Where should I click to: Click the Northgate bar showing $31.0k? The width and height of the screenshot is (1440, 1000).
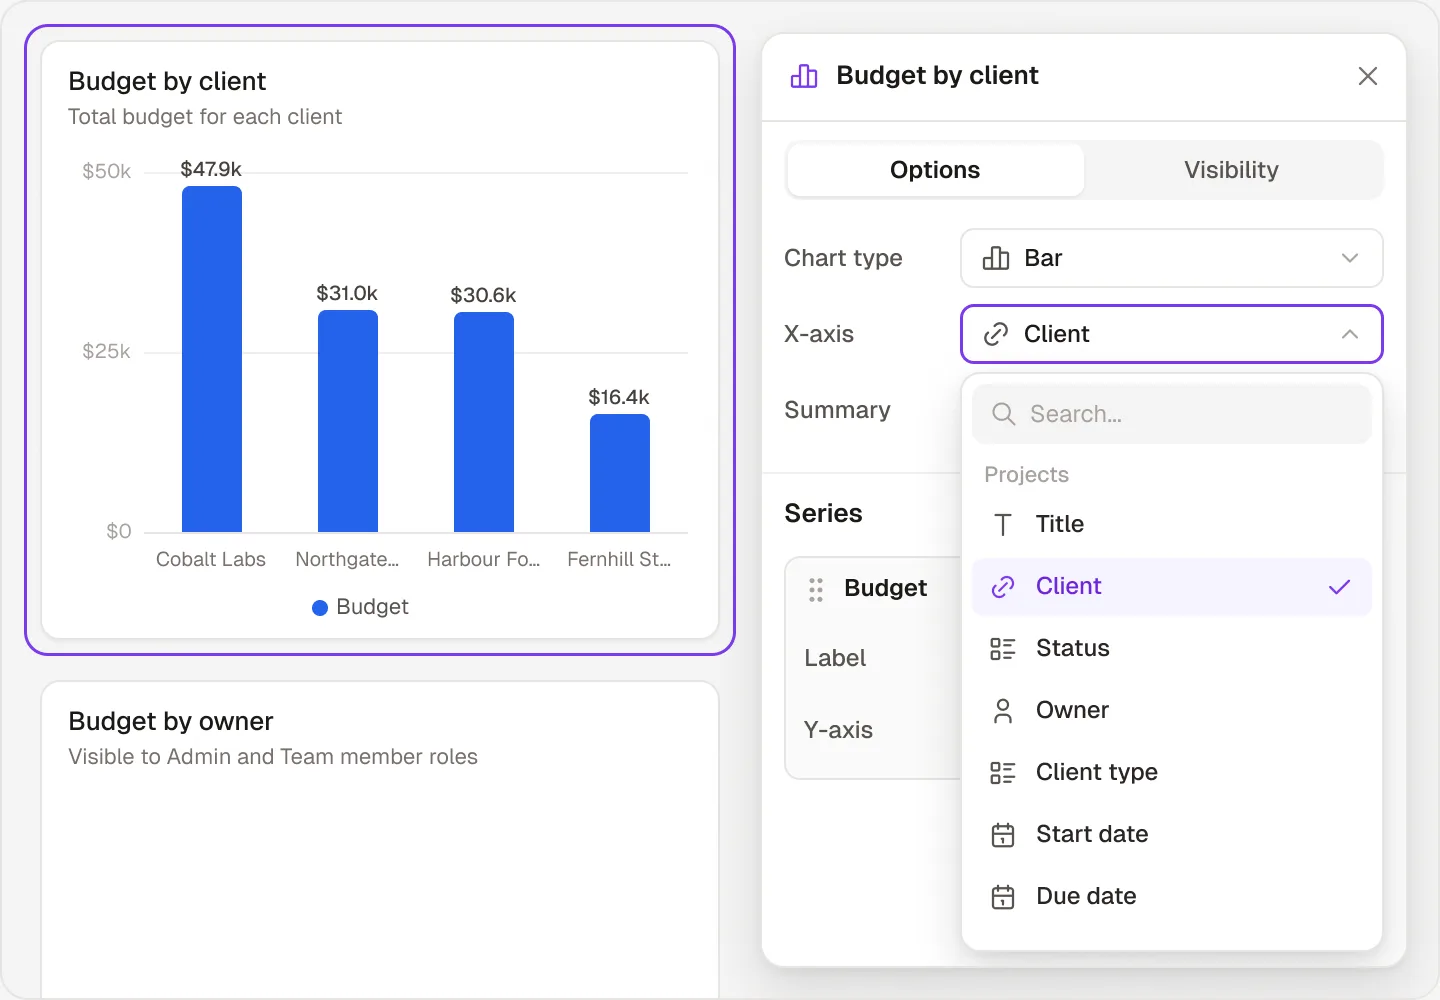pos(348,421)
